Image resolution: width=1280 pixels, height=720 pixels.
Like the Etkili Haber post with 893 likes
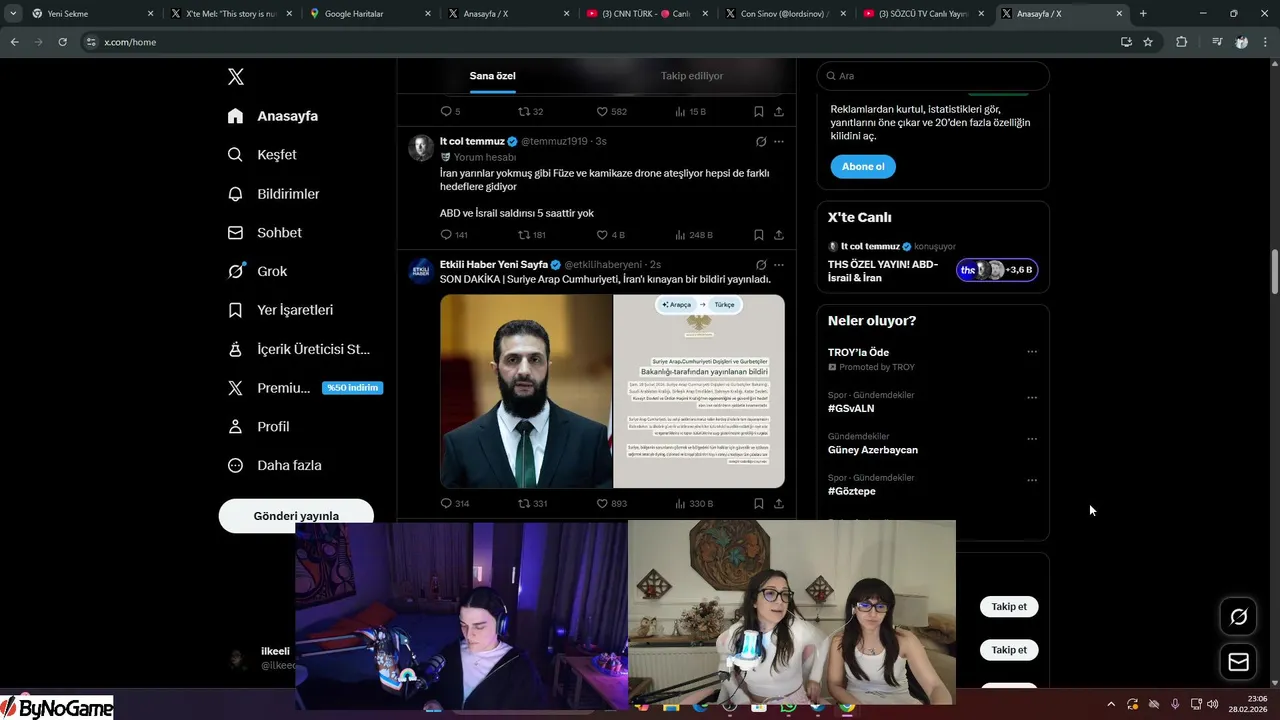pyautogui.click(x=611, y=503)
